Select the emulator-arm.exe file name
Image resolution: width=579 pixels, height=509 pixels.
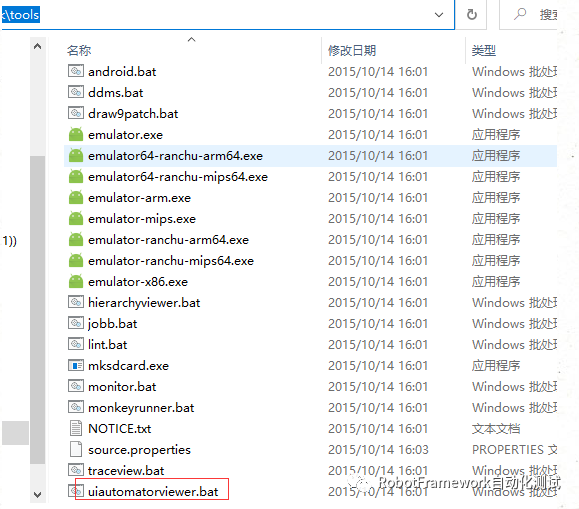point(140,198)
